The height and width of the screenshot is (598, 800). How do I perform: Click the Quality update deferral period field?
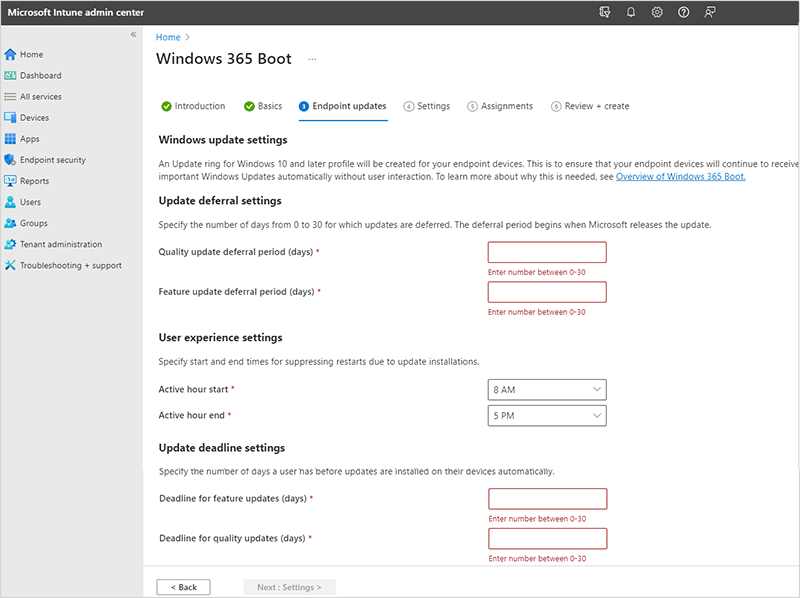click(x=547, y=252)
